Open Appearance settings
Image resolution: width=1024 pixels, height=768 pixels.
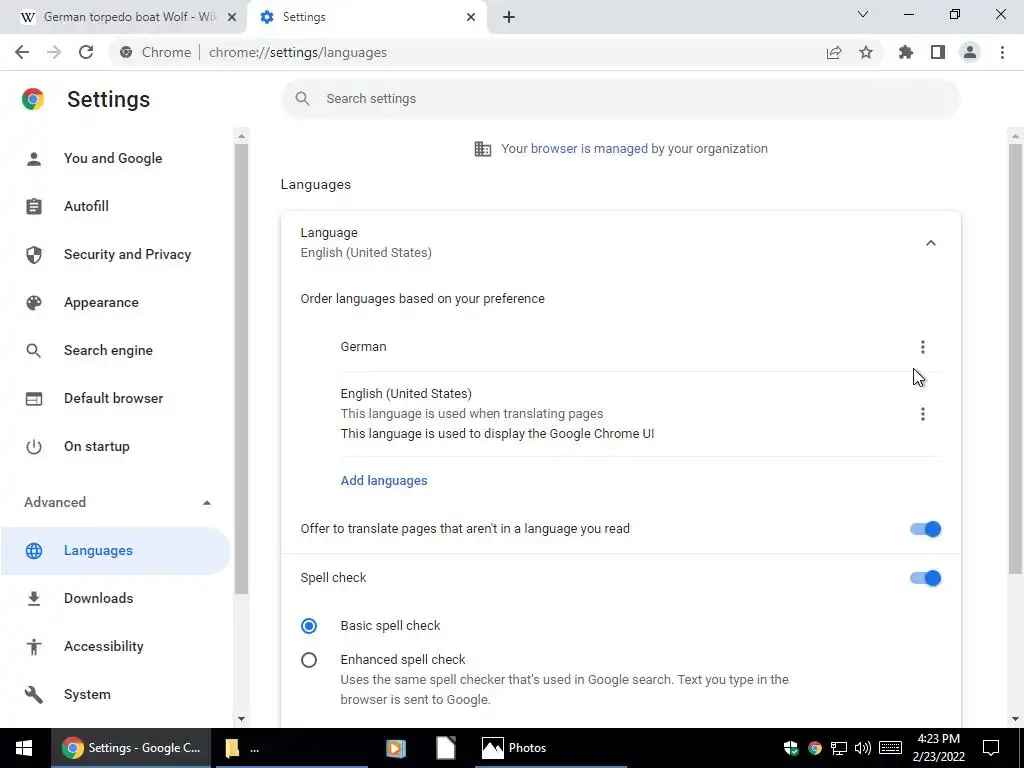101,302
